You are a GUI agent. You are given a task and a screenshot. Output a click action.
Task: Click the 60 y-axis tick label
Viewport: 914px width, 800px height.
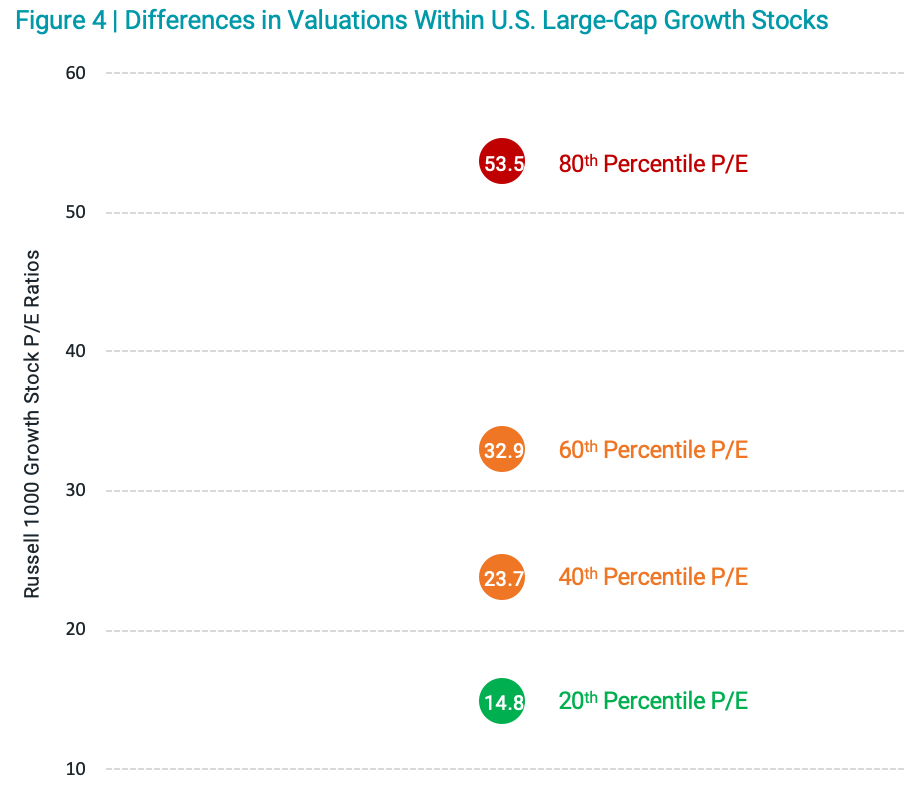pos(77,73)
